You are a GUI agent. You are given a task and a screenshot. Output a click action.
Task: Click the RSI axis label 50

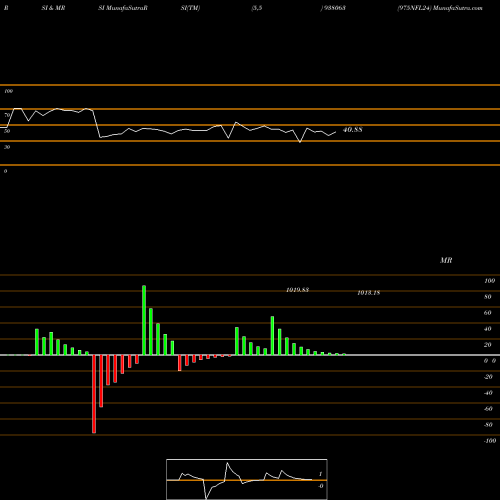click(7, 131)
